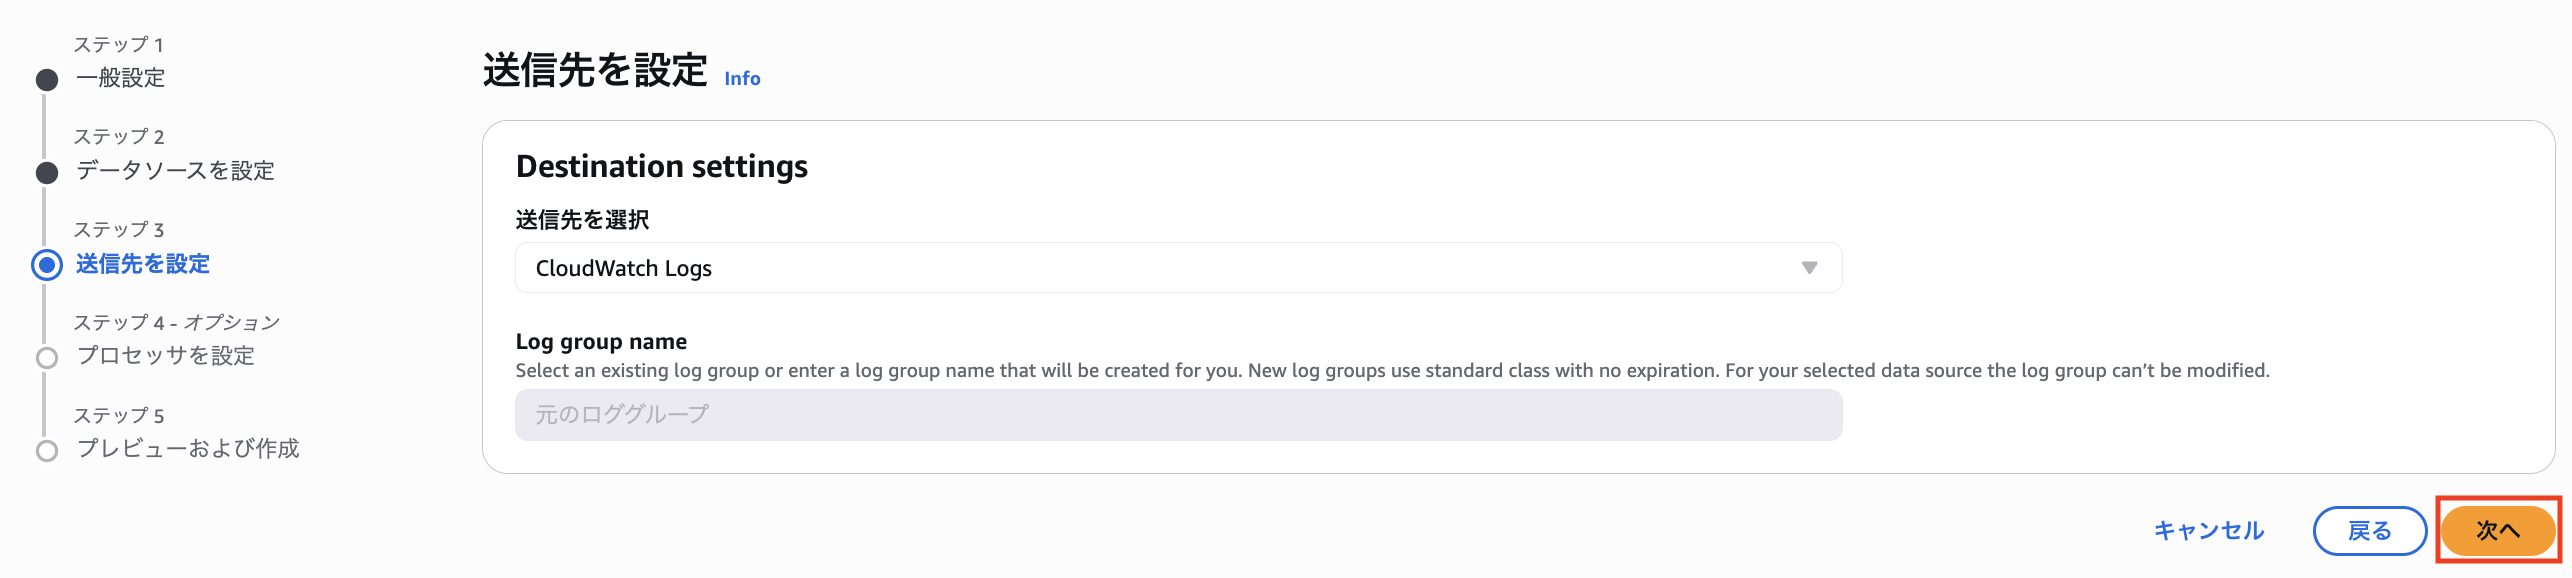The image size is (2572, 578).
Task: Click the Step 1 filled circle marker
Action: tap(47, 80)
